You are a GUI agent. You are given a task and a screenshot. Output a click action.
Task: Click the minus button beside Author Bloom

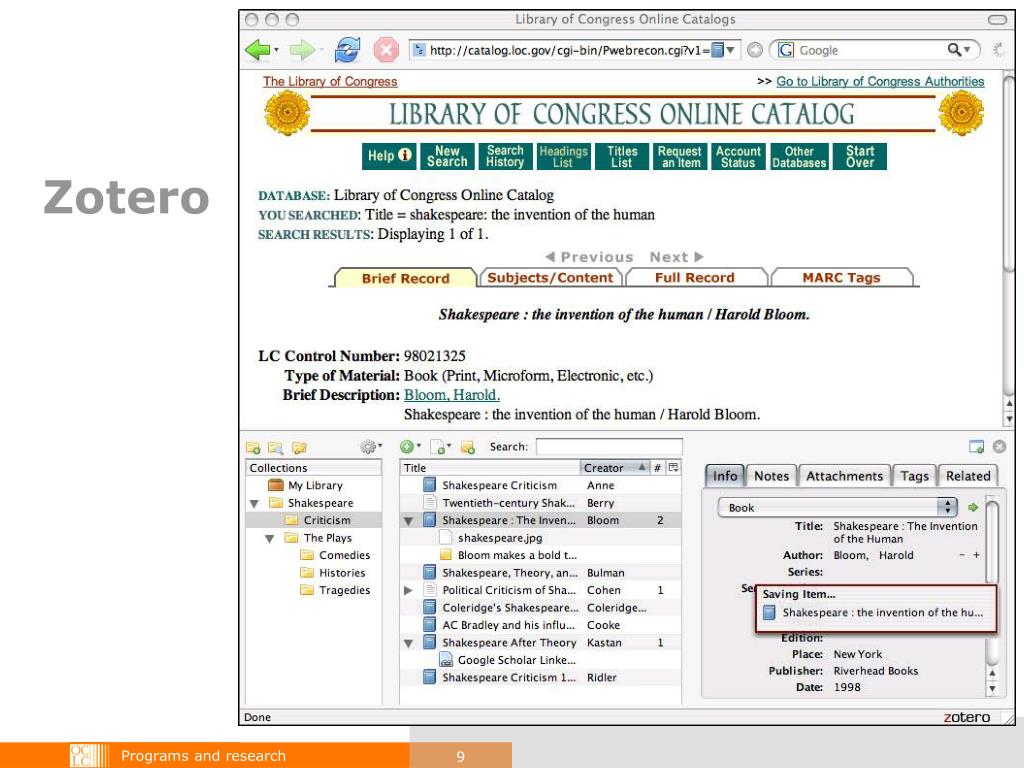point(962,555)
